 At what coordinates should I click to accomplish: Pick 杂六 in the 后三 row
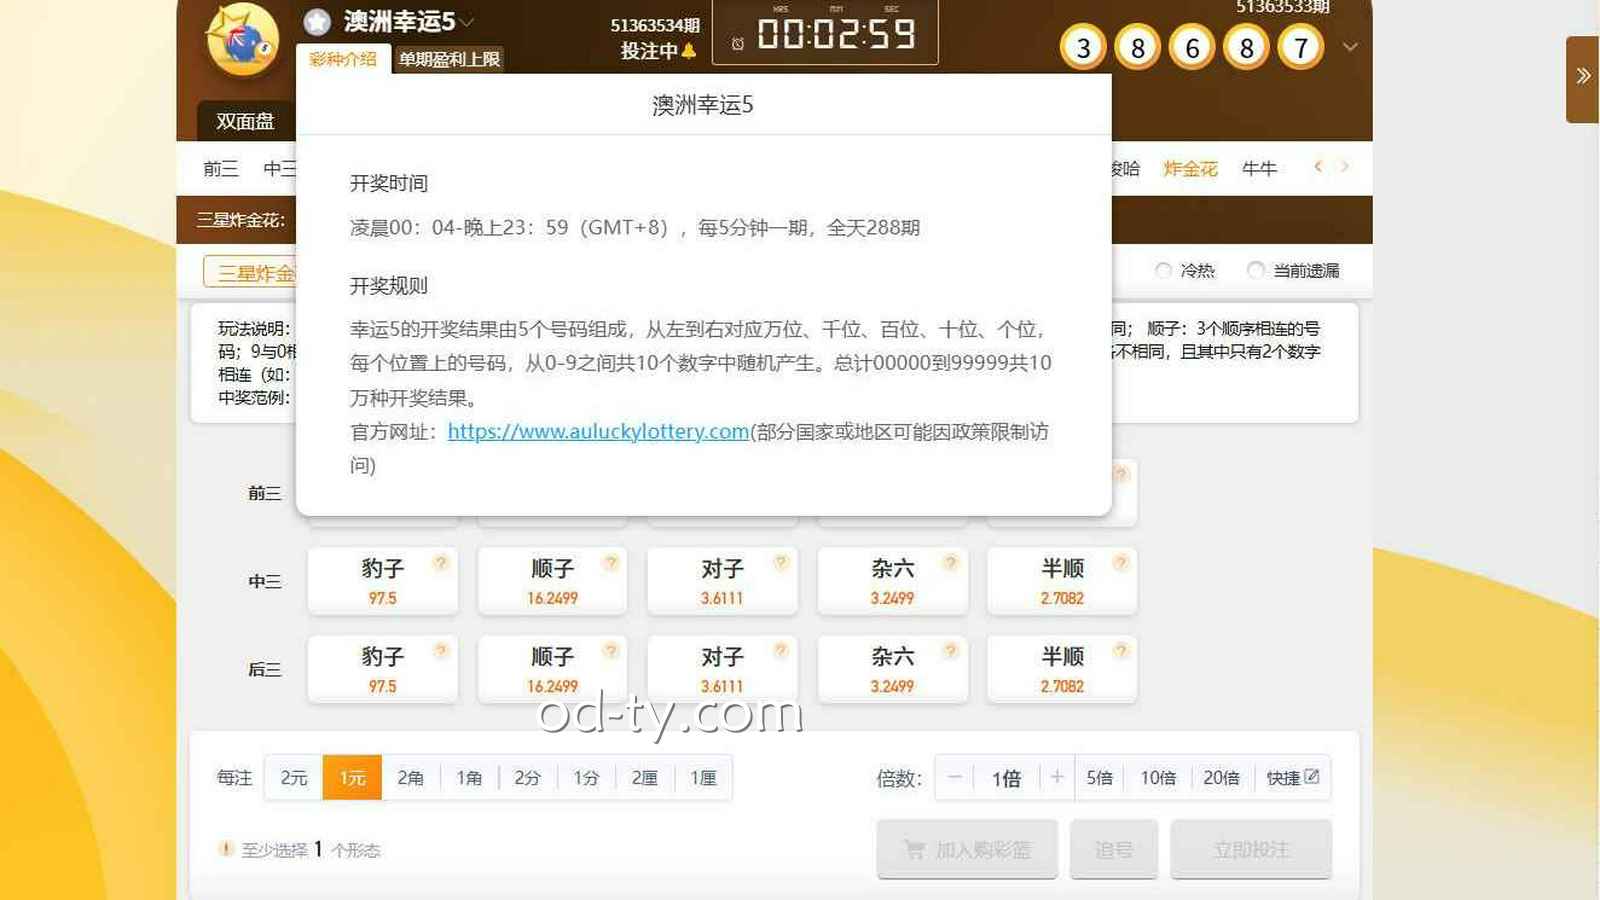tap(892, 669)
